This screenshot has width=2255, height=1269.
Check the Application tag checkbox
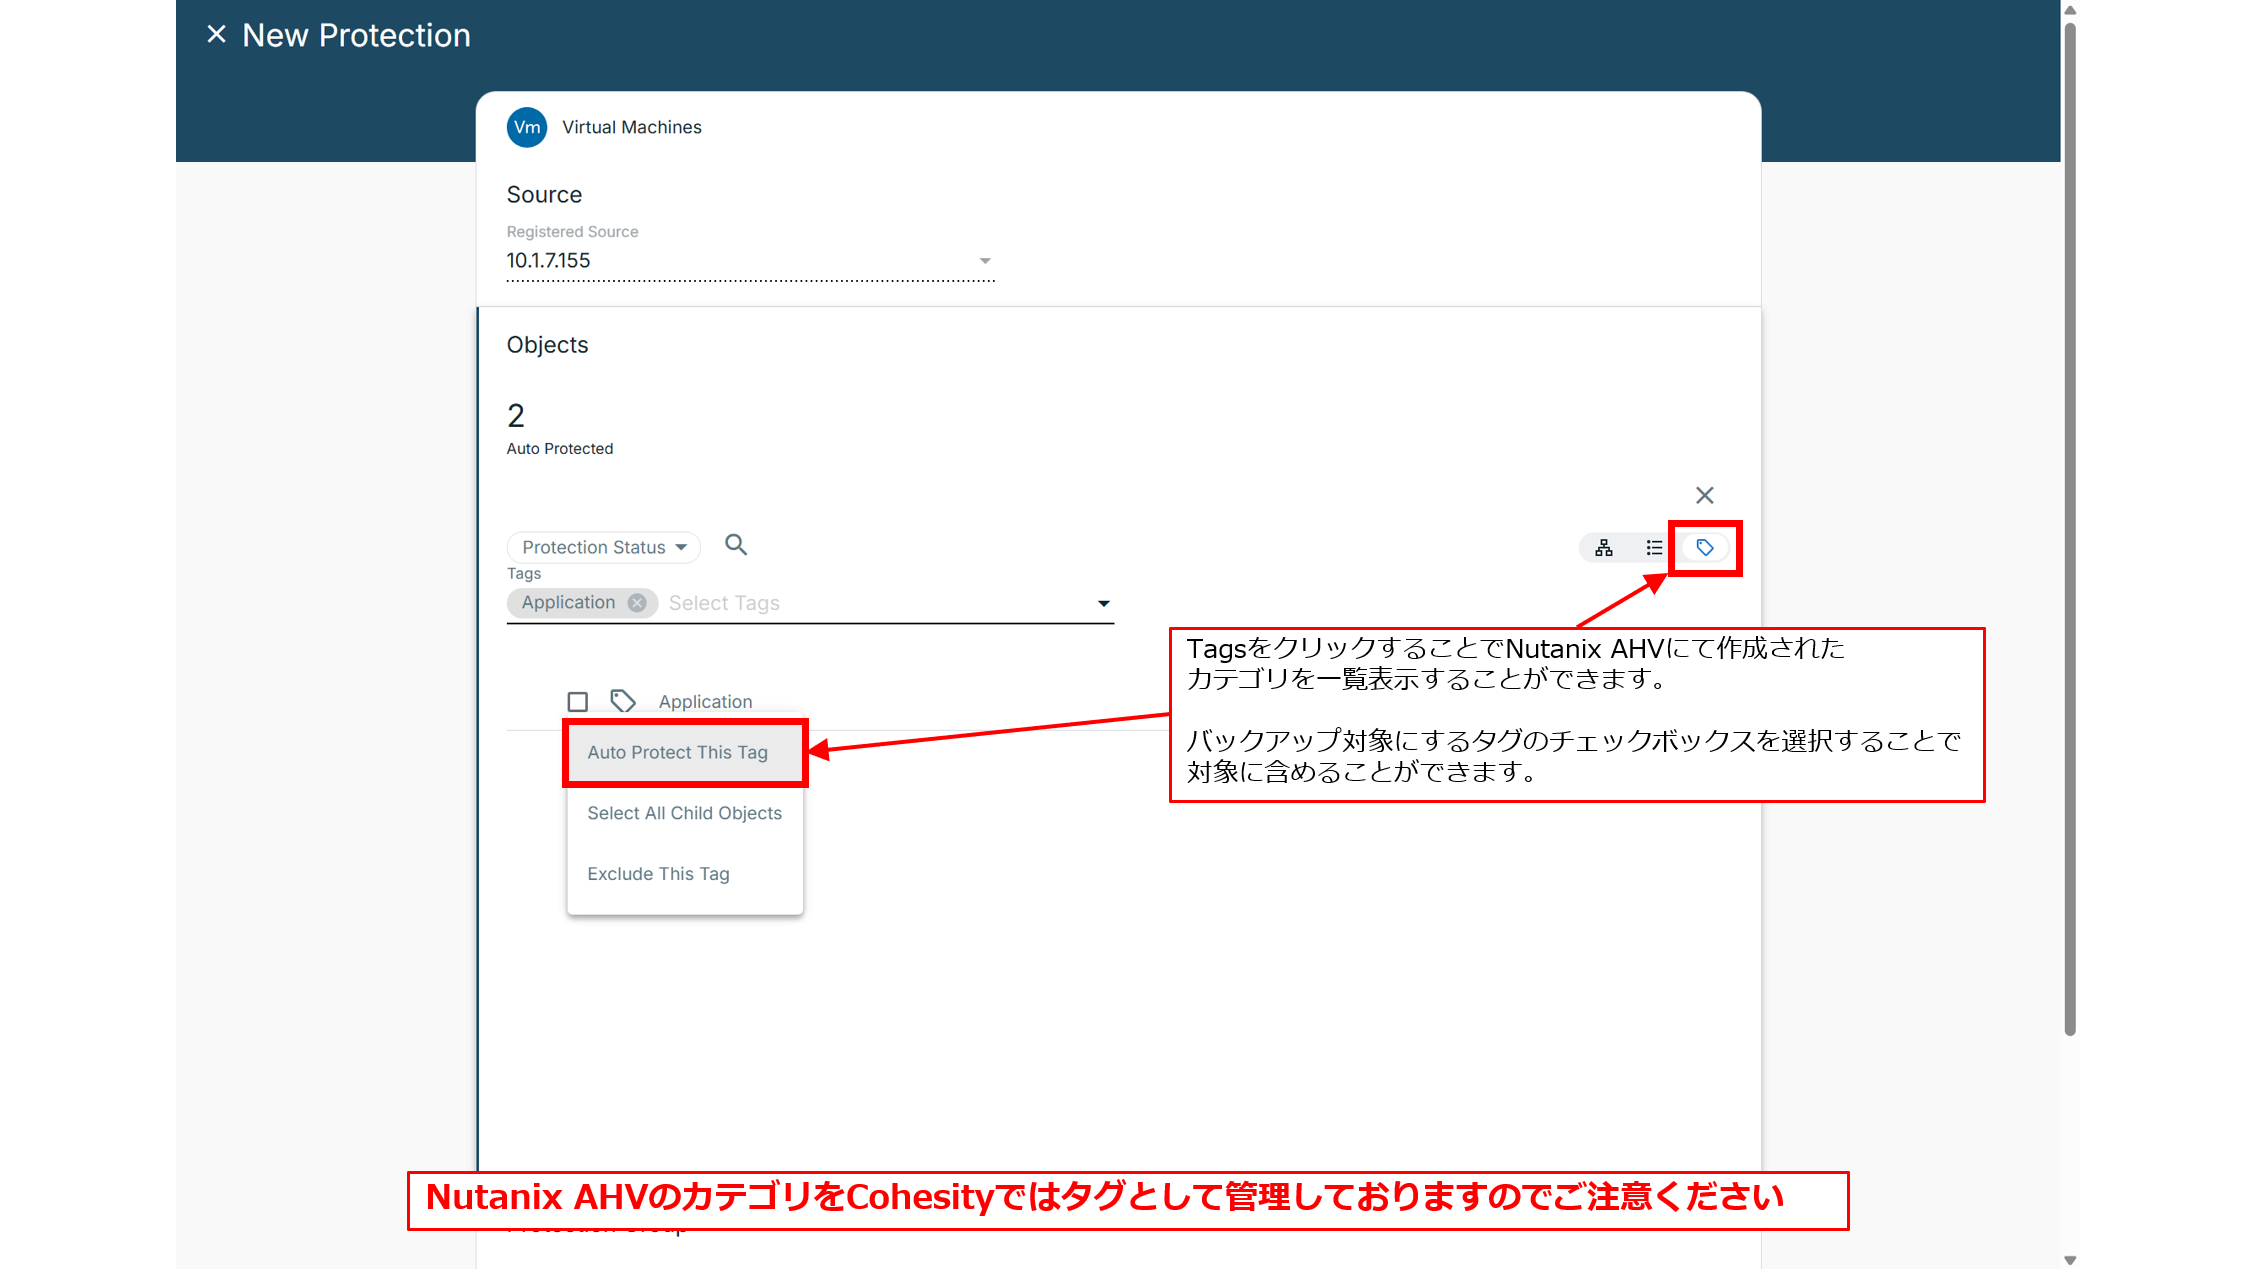point(577,701)
